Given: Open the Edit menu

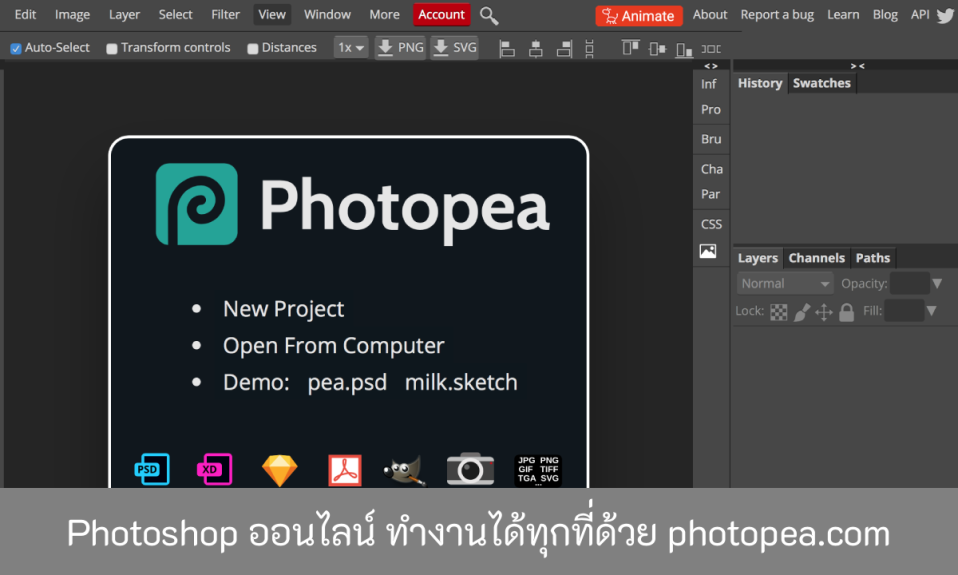Looking at the screenshot, I should pyautogui.click(x=25, y=15).
